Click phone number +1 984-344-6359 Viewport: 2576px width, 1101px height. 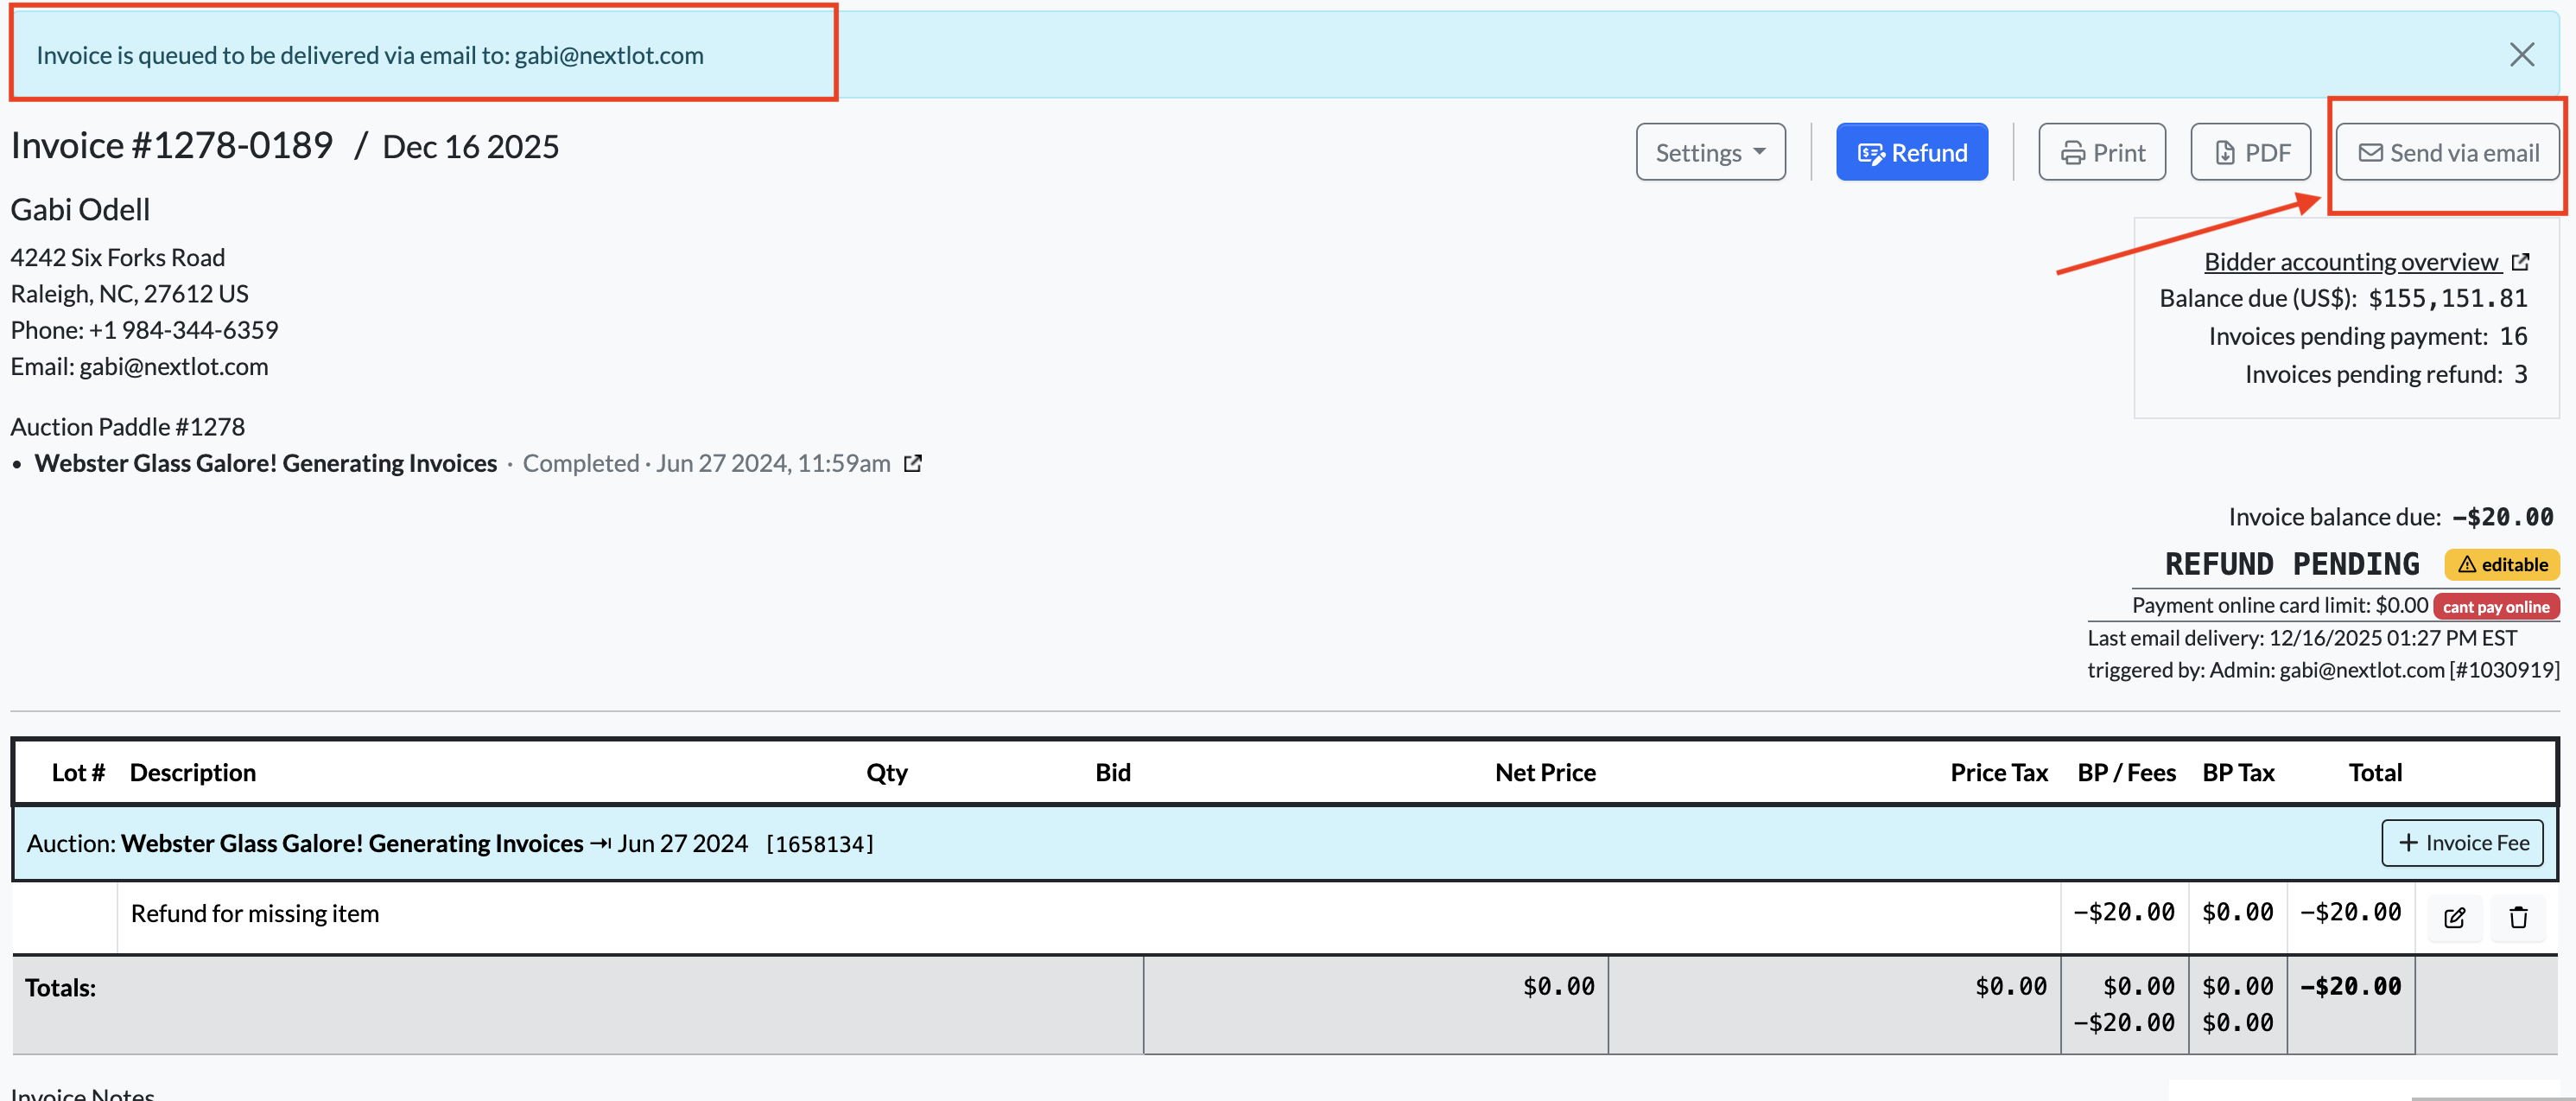click(x=184, y=330)
